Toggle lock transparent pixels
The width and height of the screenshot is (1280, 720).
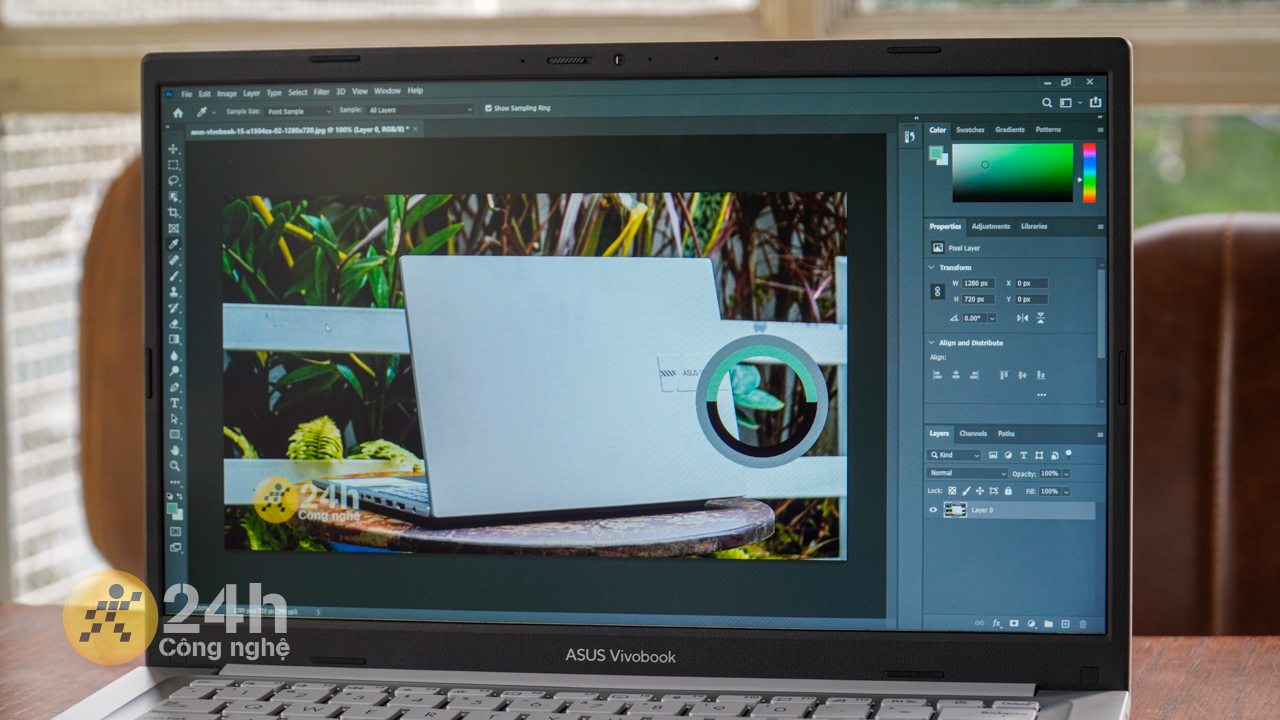(x=952, y=491)
